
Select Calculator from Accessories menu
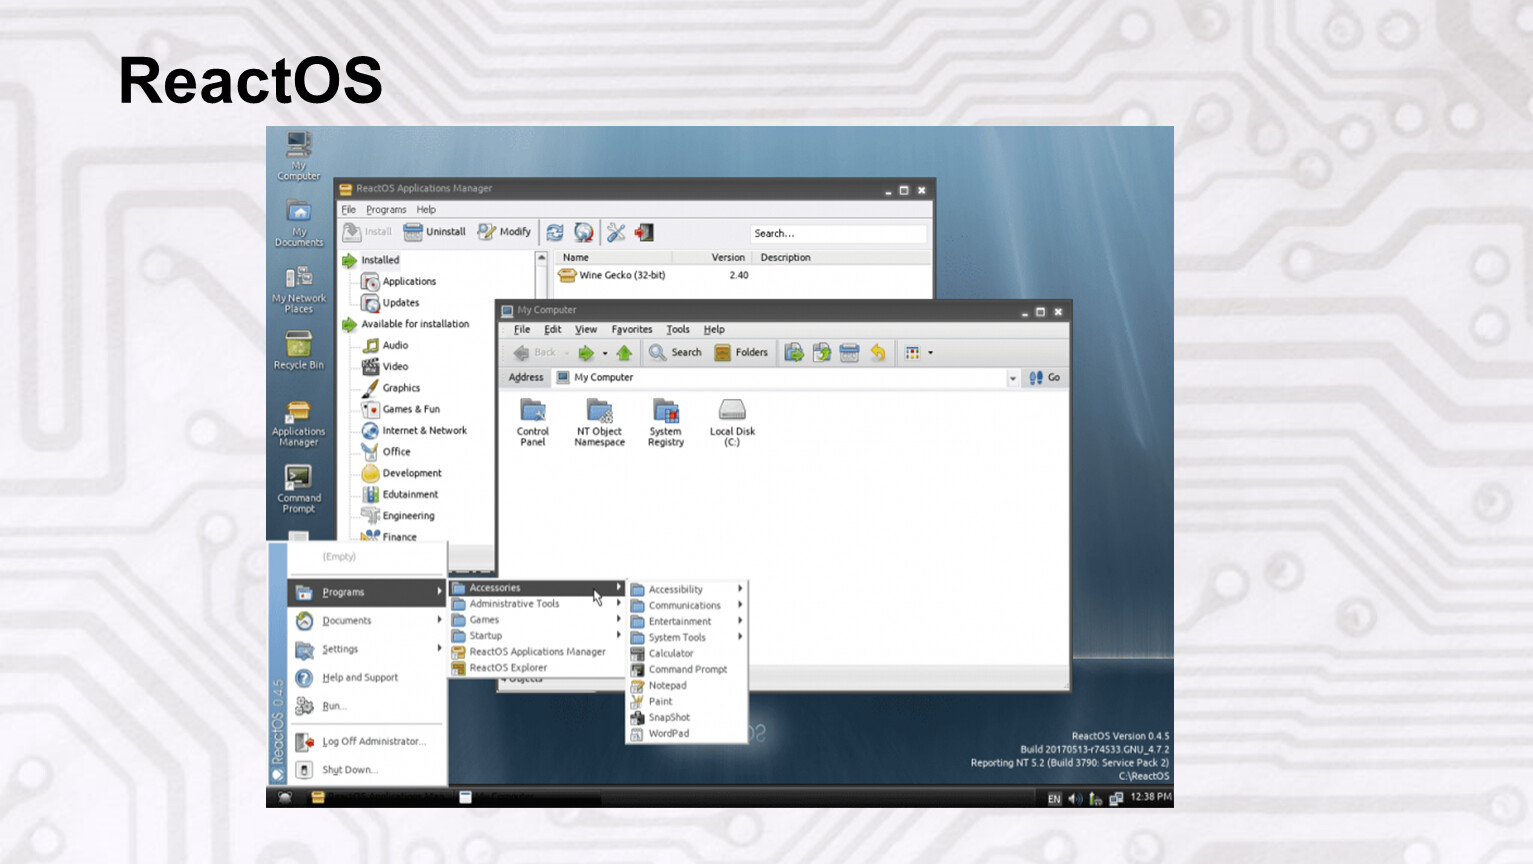tap(670, 654)
